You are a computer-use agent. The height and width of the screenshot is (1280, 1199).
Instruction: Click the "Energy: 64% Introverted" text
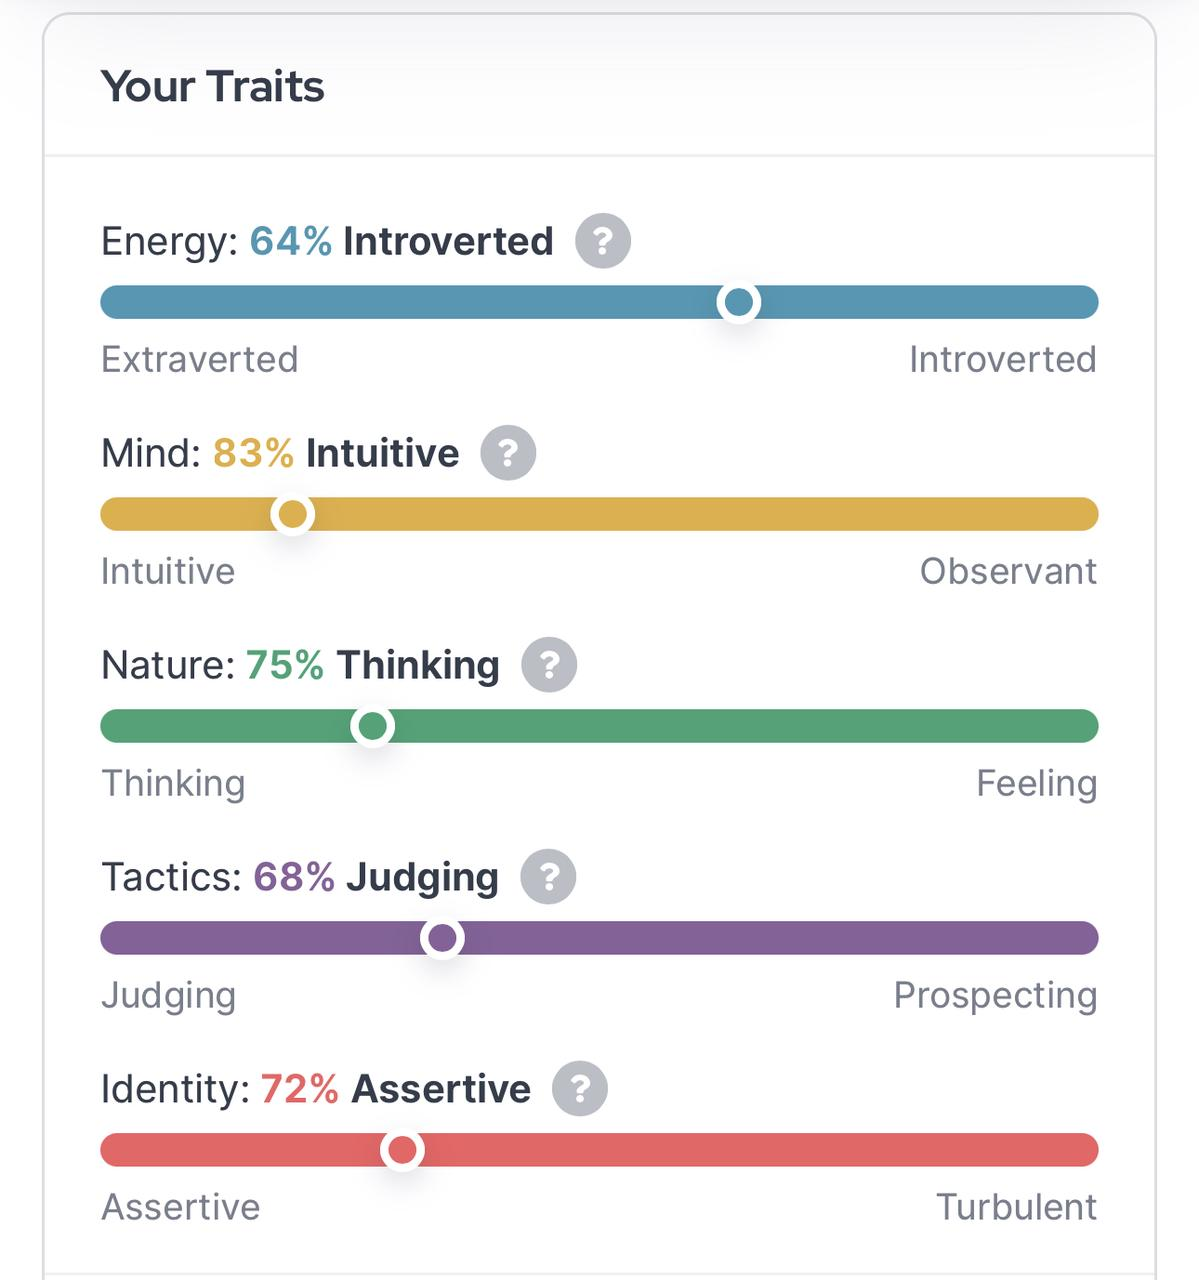click(x=327, y=241)
